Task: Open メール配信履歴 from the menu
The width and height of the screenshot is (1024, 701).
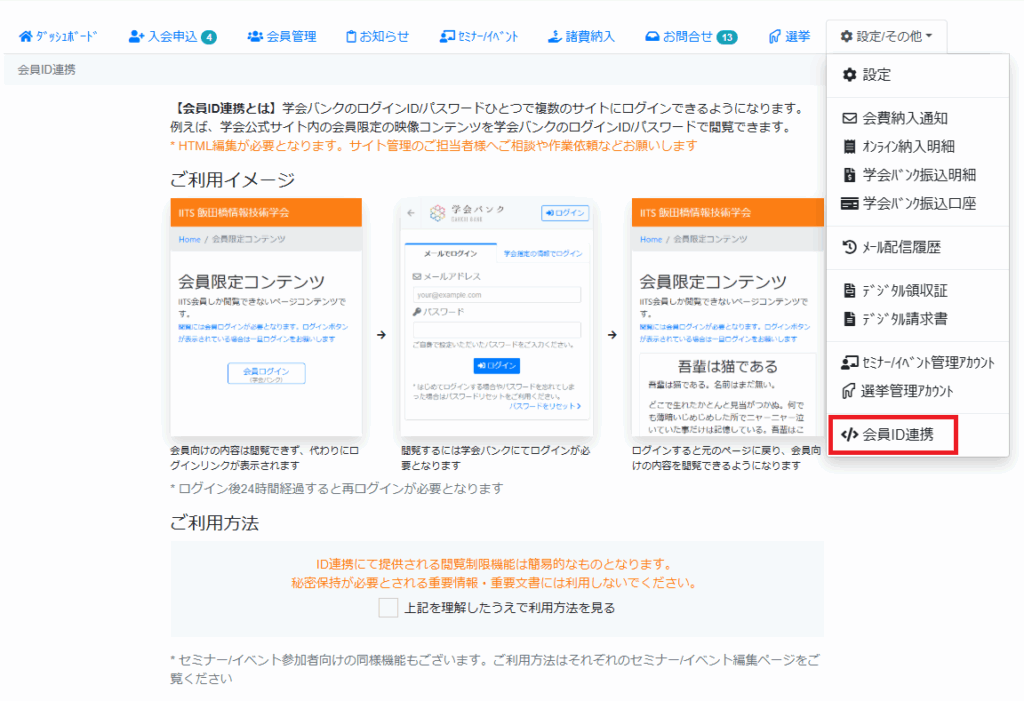Action: (x=900, y=247)
